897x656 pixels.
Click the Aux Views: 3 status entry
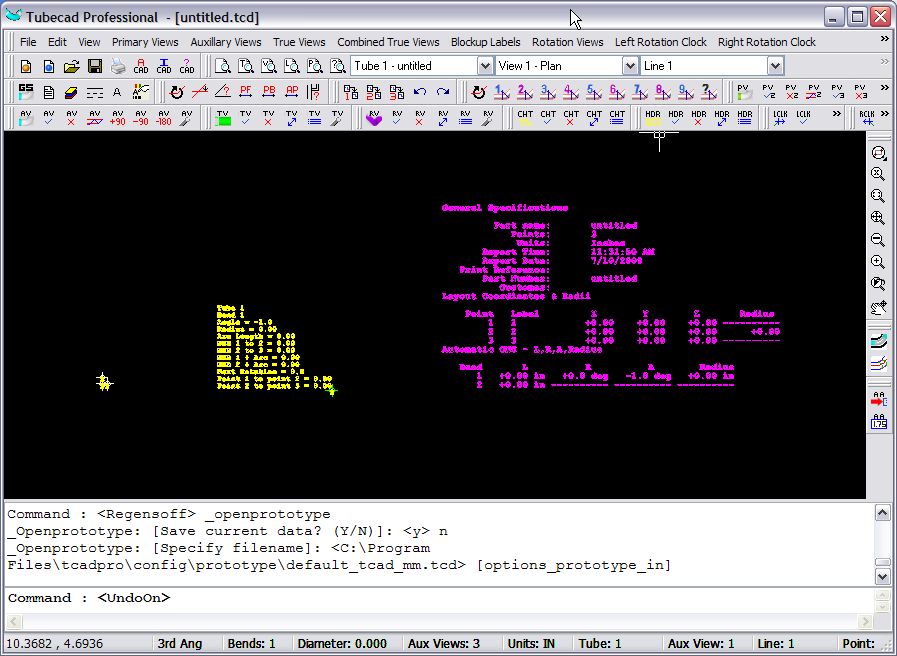[x=443, y=643]
